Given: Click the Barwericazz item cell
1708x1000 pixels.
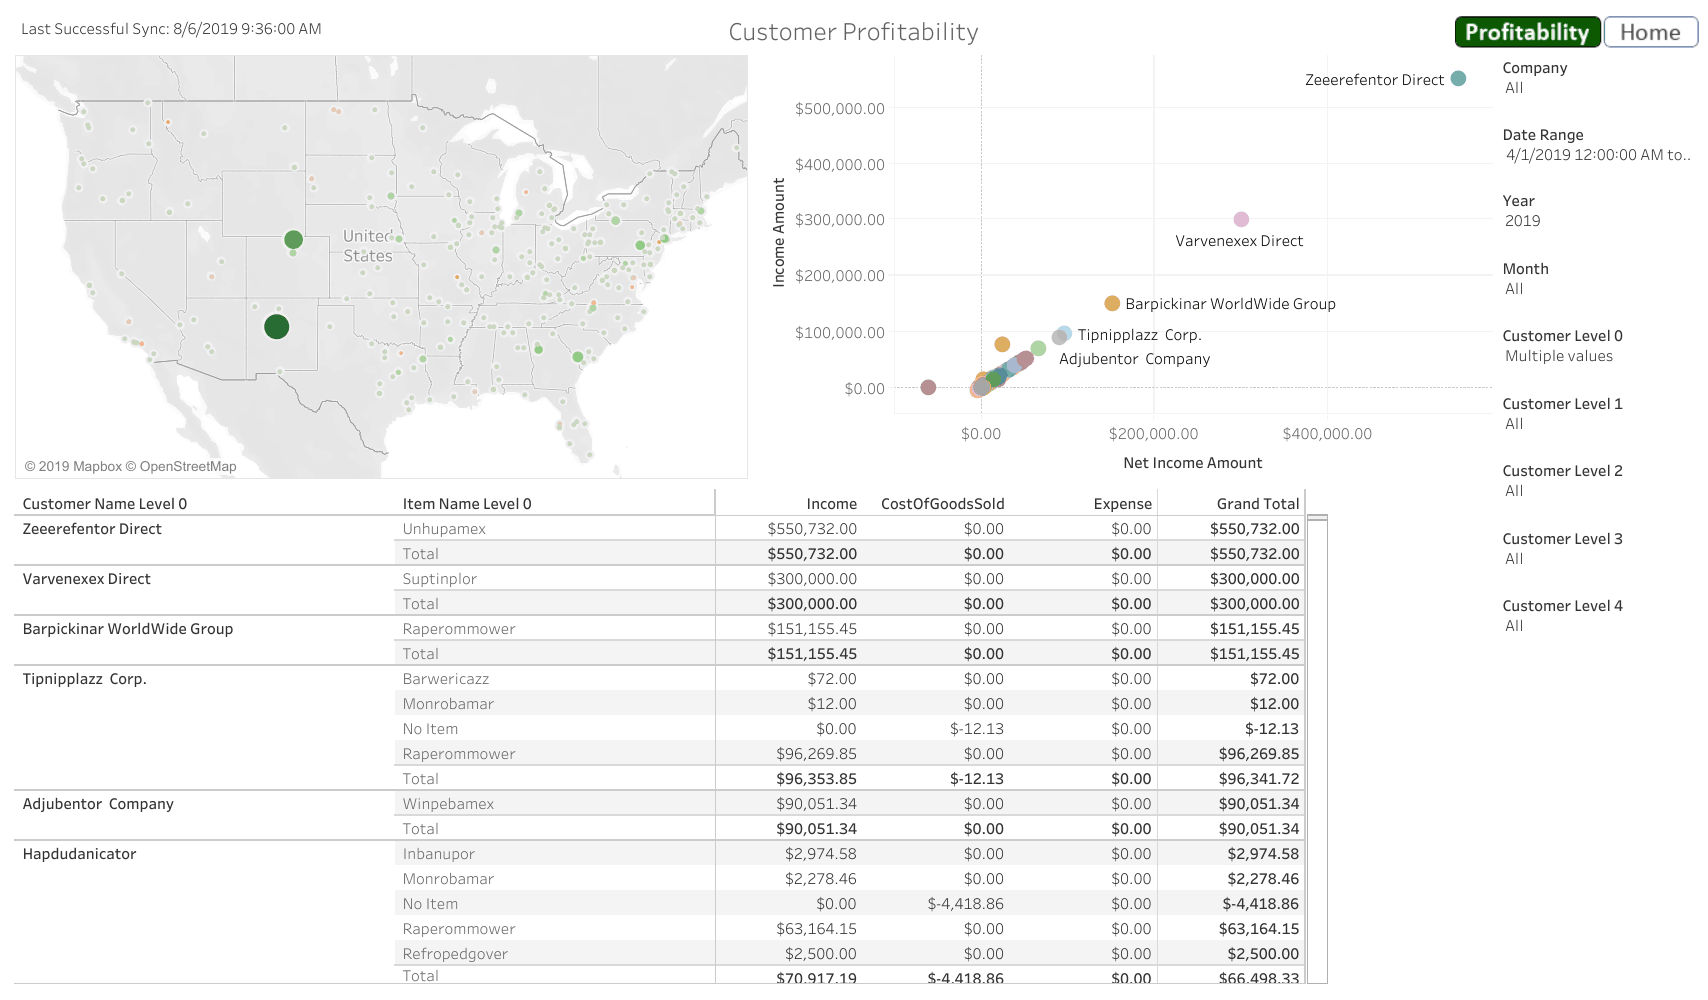Looking at the screenshot, I should point(446,679).
